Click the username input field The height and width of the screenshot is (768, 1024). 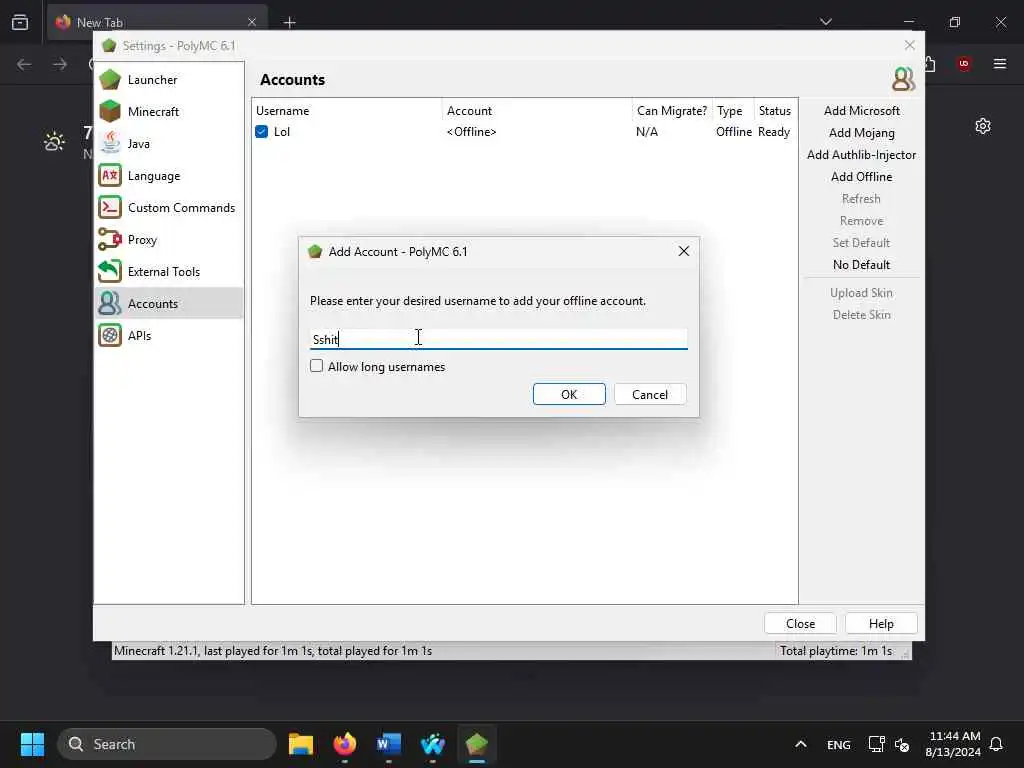tap(498, 339)
